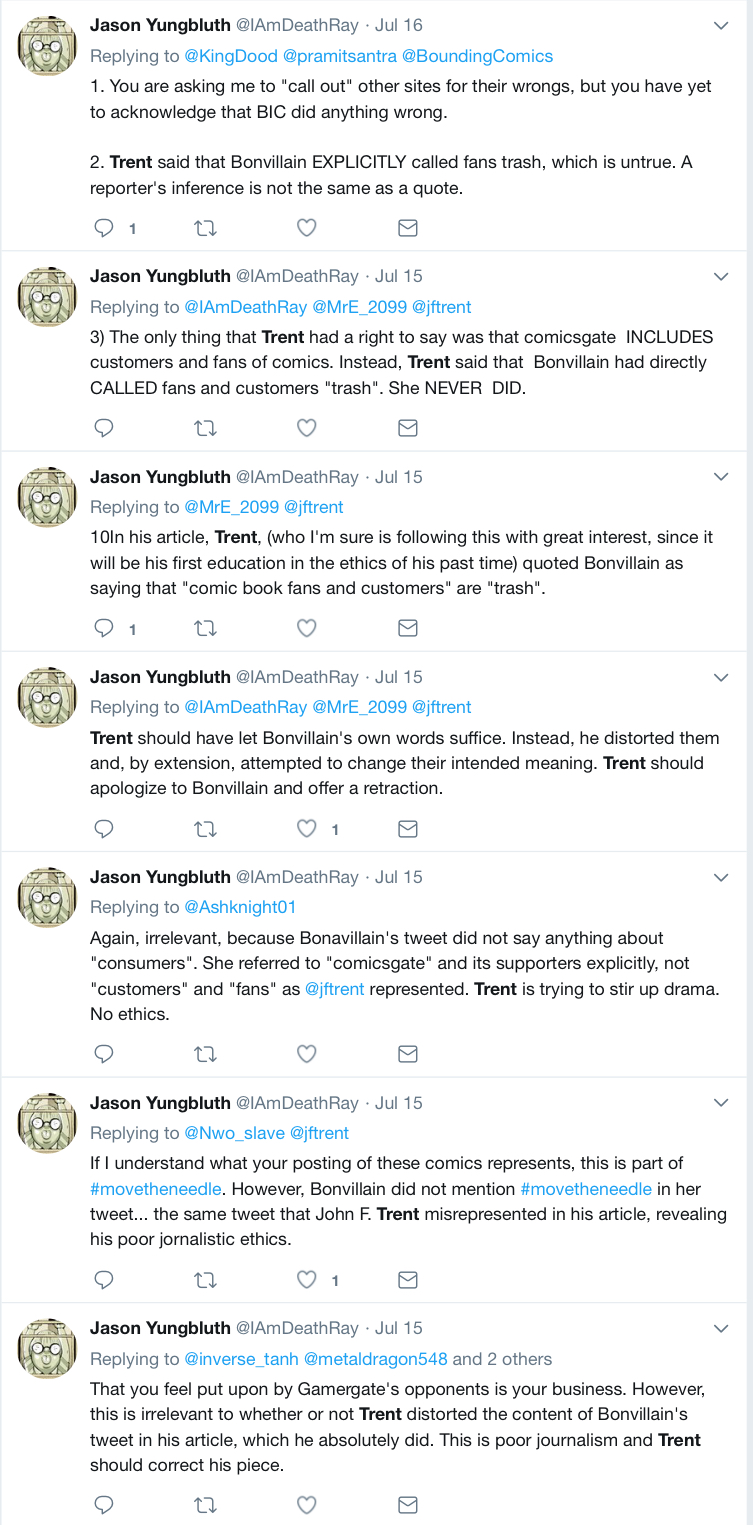This screenshot has width=753, height=1525.
Task: Reply to the "Trent should have let" tweet
Action: pyautogui.click(x=104, y=828)
